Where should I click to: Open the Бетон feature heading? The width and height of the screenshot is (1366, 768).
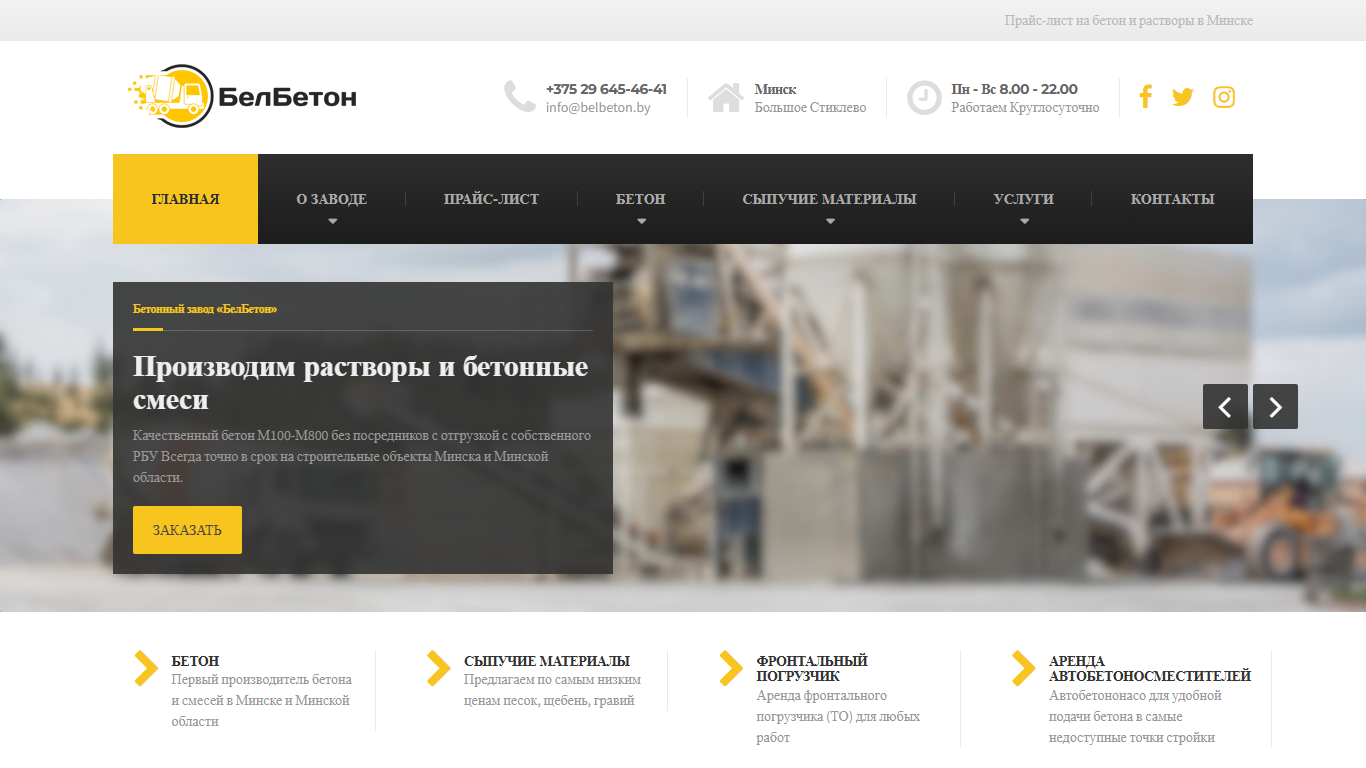pyautogui.click(x=195, y=661)
